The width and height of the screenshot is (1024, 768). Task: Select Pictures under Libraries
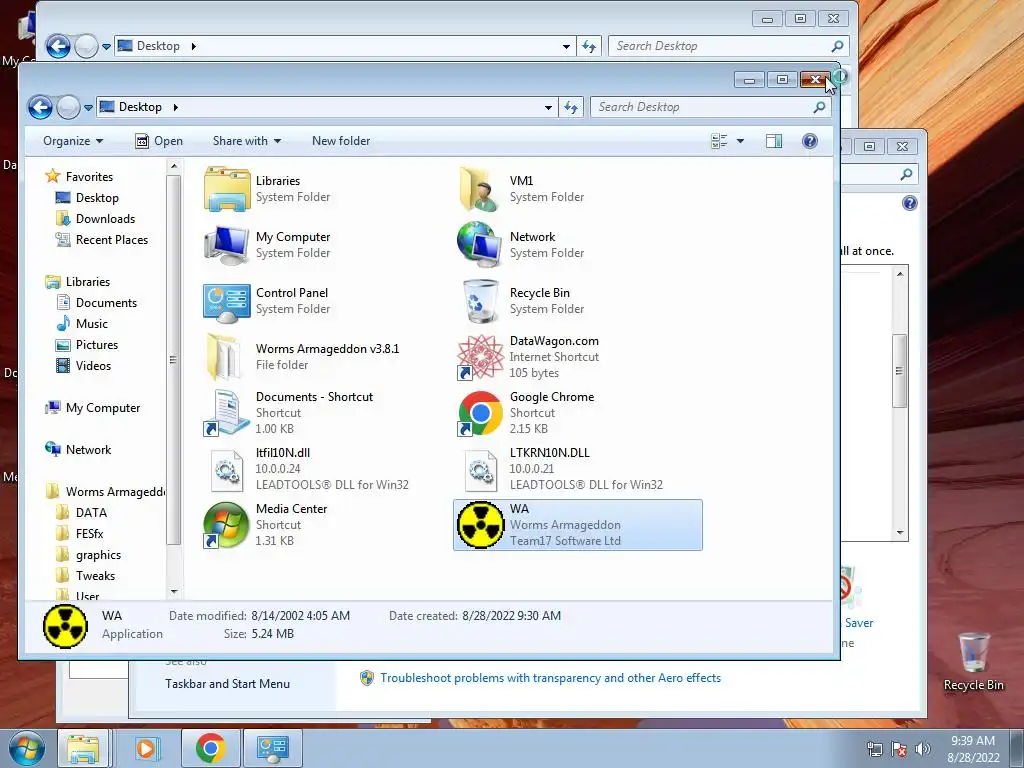click(88, 345)
